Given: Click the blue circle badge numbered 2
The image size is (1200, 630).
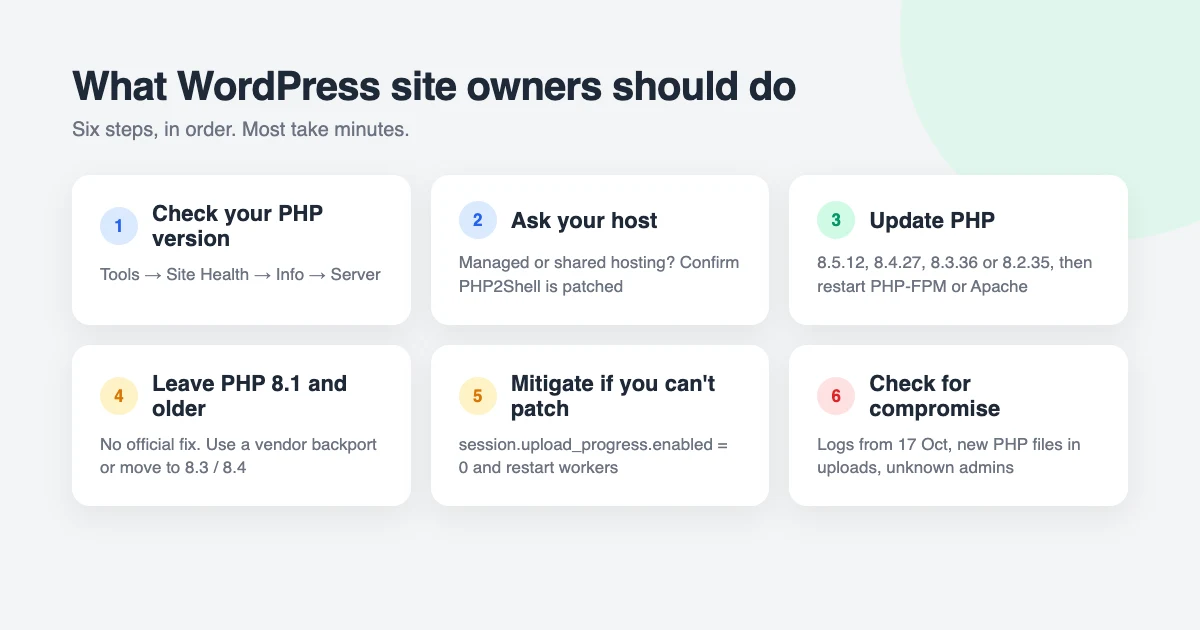Looking at the screenshot, I should pos(478,220).
